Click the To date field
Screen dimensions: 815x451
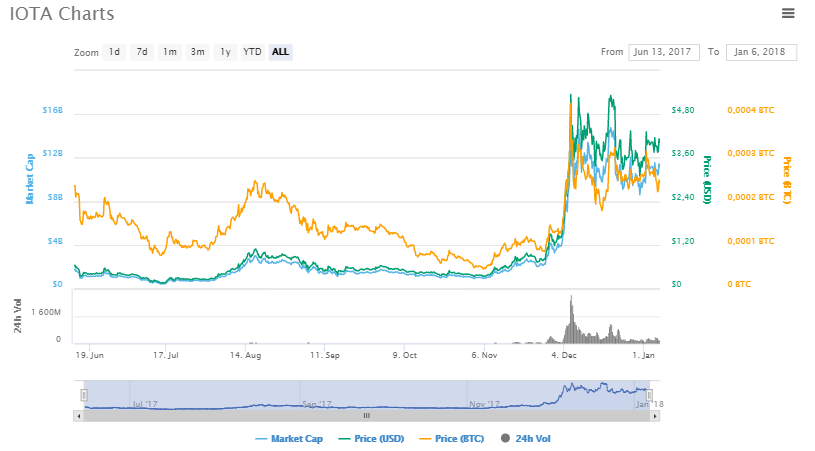point(761,52)
